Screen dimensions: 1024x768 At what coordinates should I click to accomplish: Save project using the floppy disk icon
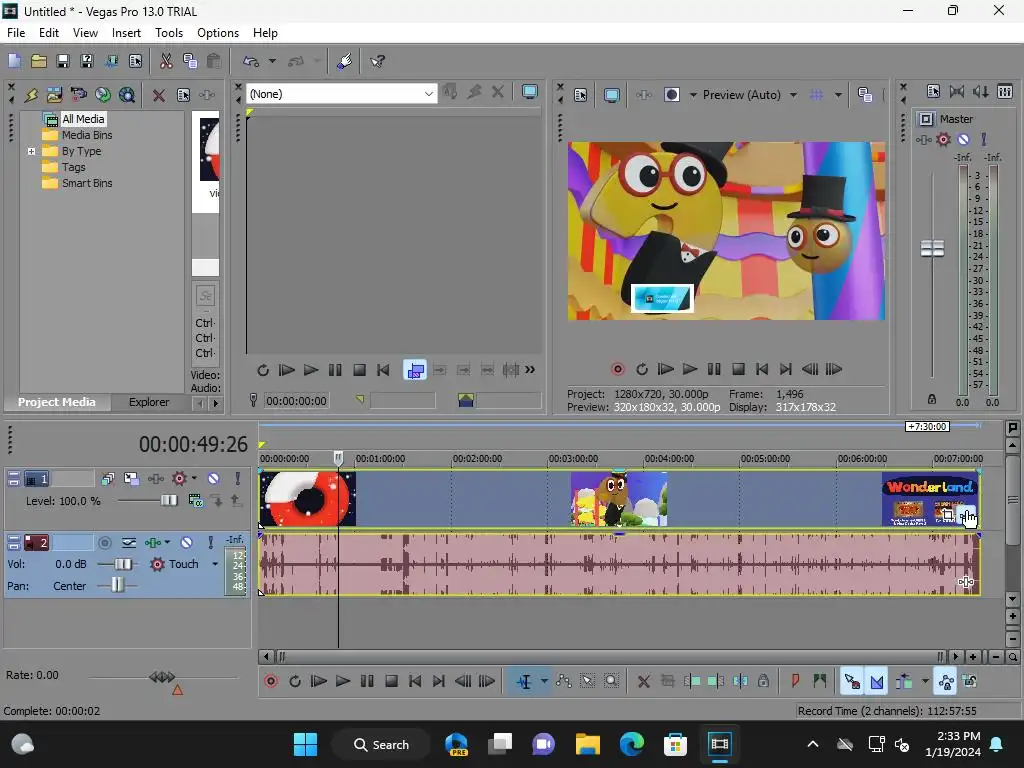pos(63,61)
